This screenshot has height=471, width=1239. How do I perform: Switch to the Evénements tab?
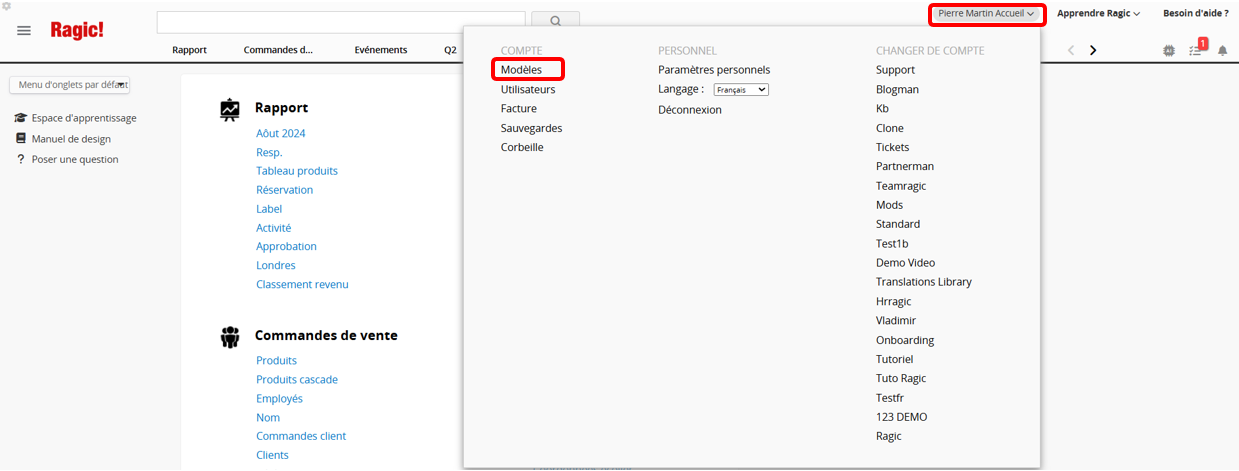380,50
